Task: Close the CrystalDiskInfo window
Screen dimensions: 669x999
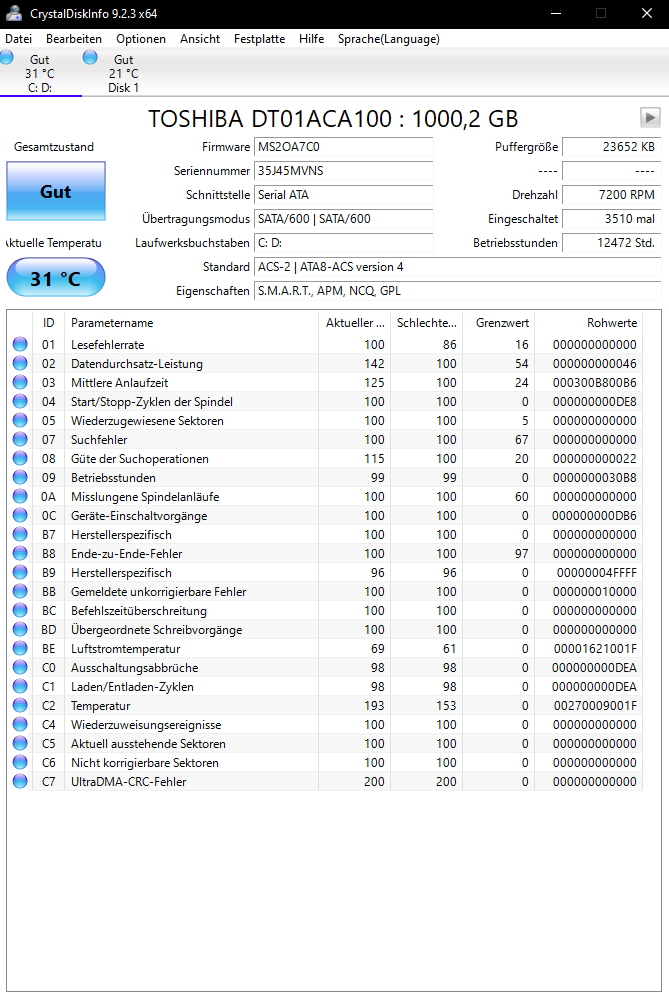Action: (x=647, y=13)
